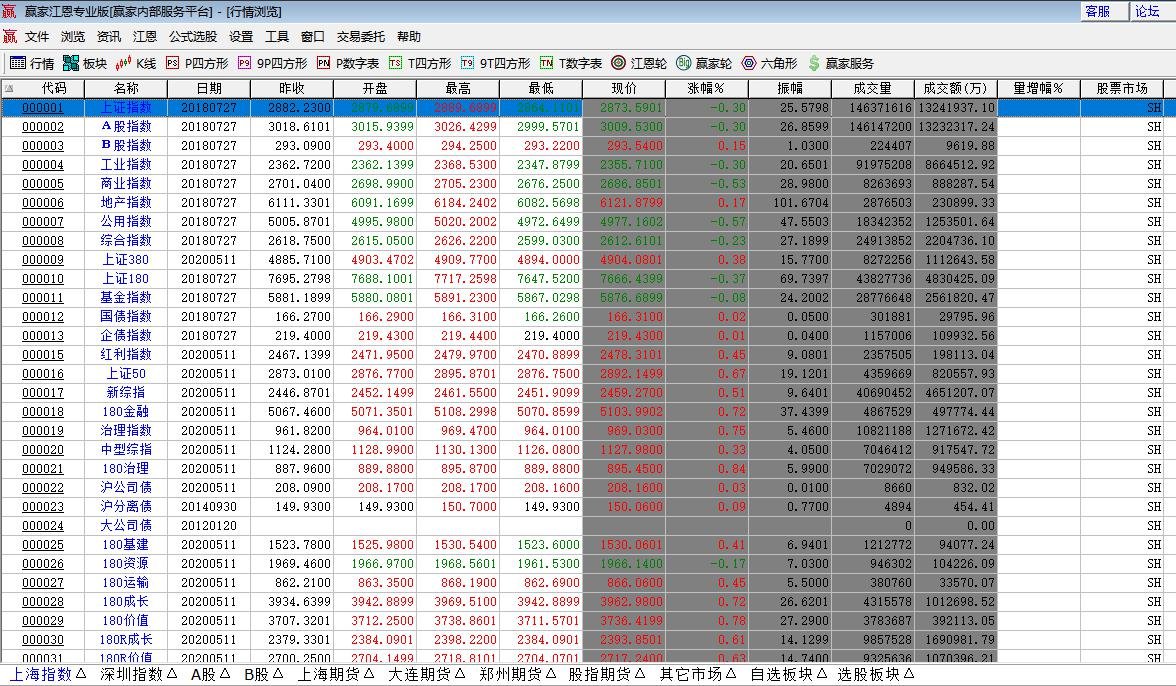Open the 江恩 menu
The width and height of the screenshot is (1176, 686).
pyautogui.click(x=145, y=37)
